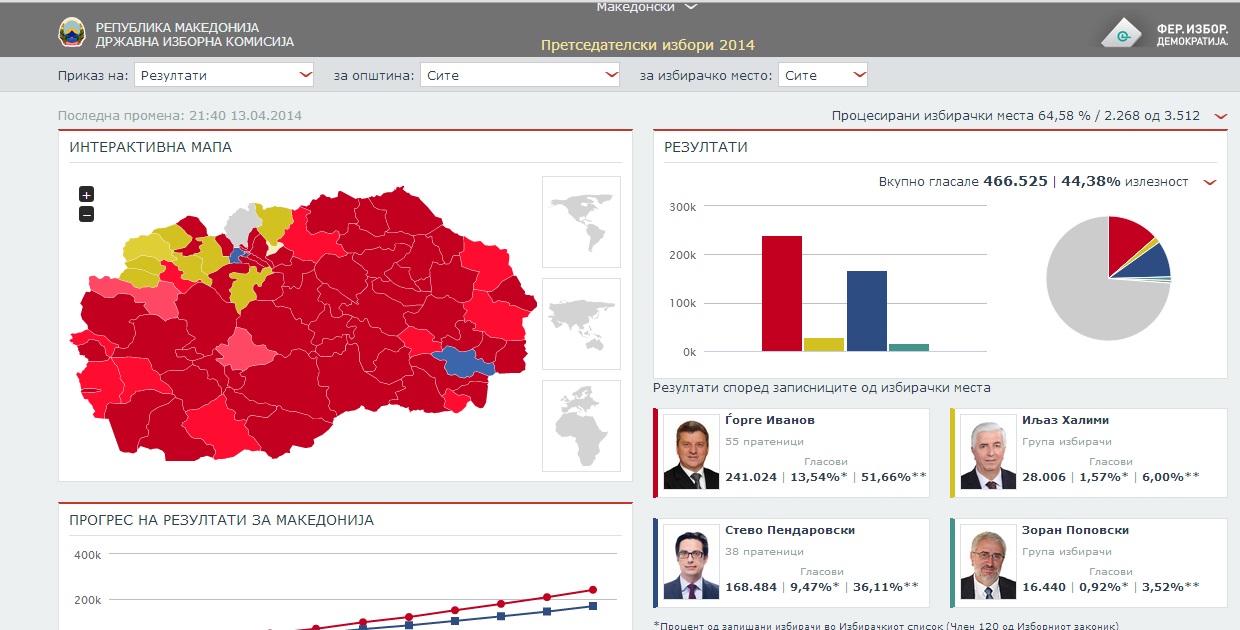Viewport: 1240px width, 630px height.
Task: Click the map zoom in plus button
Action: pyautogui.click(x=86, y=195)
